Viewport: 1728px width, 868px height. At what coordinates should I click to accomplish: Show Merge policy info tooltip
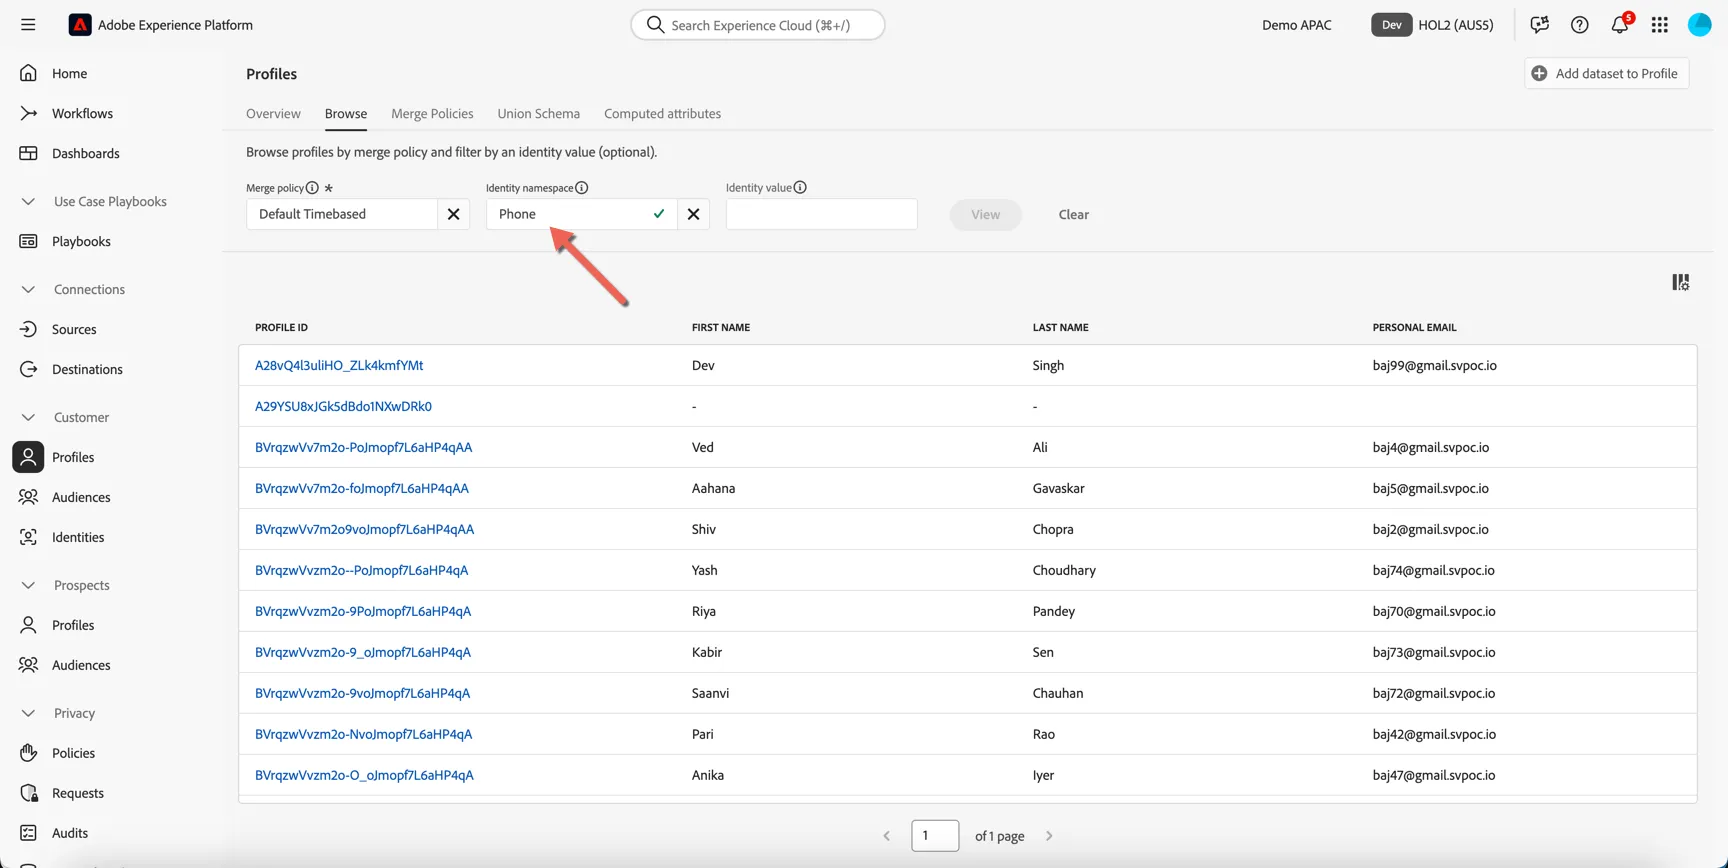[x=313, y=188]
